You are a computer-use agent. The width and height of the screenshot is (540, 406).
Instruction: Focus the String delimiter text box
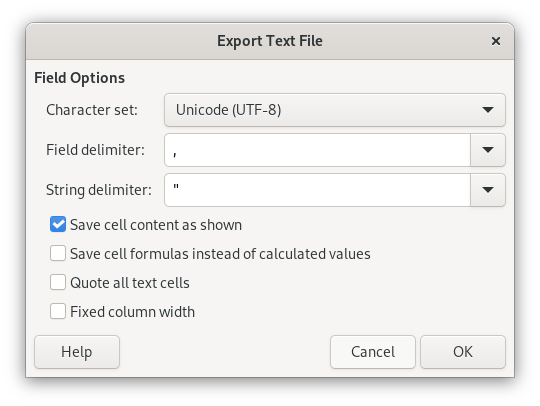pos(318,190)
